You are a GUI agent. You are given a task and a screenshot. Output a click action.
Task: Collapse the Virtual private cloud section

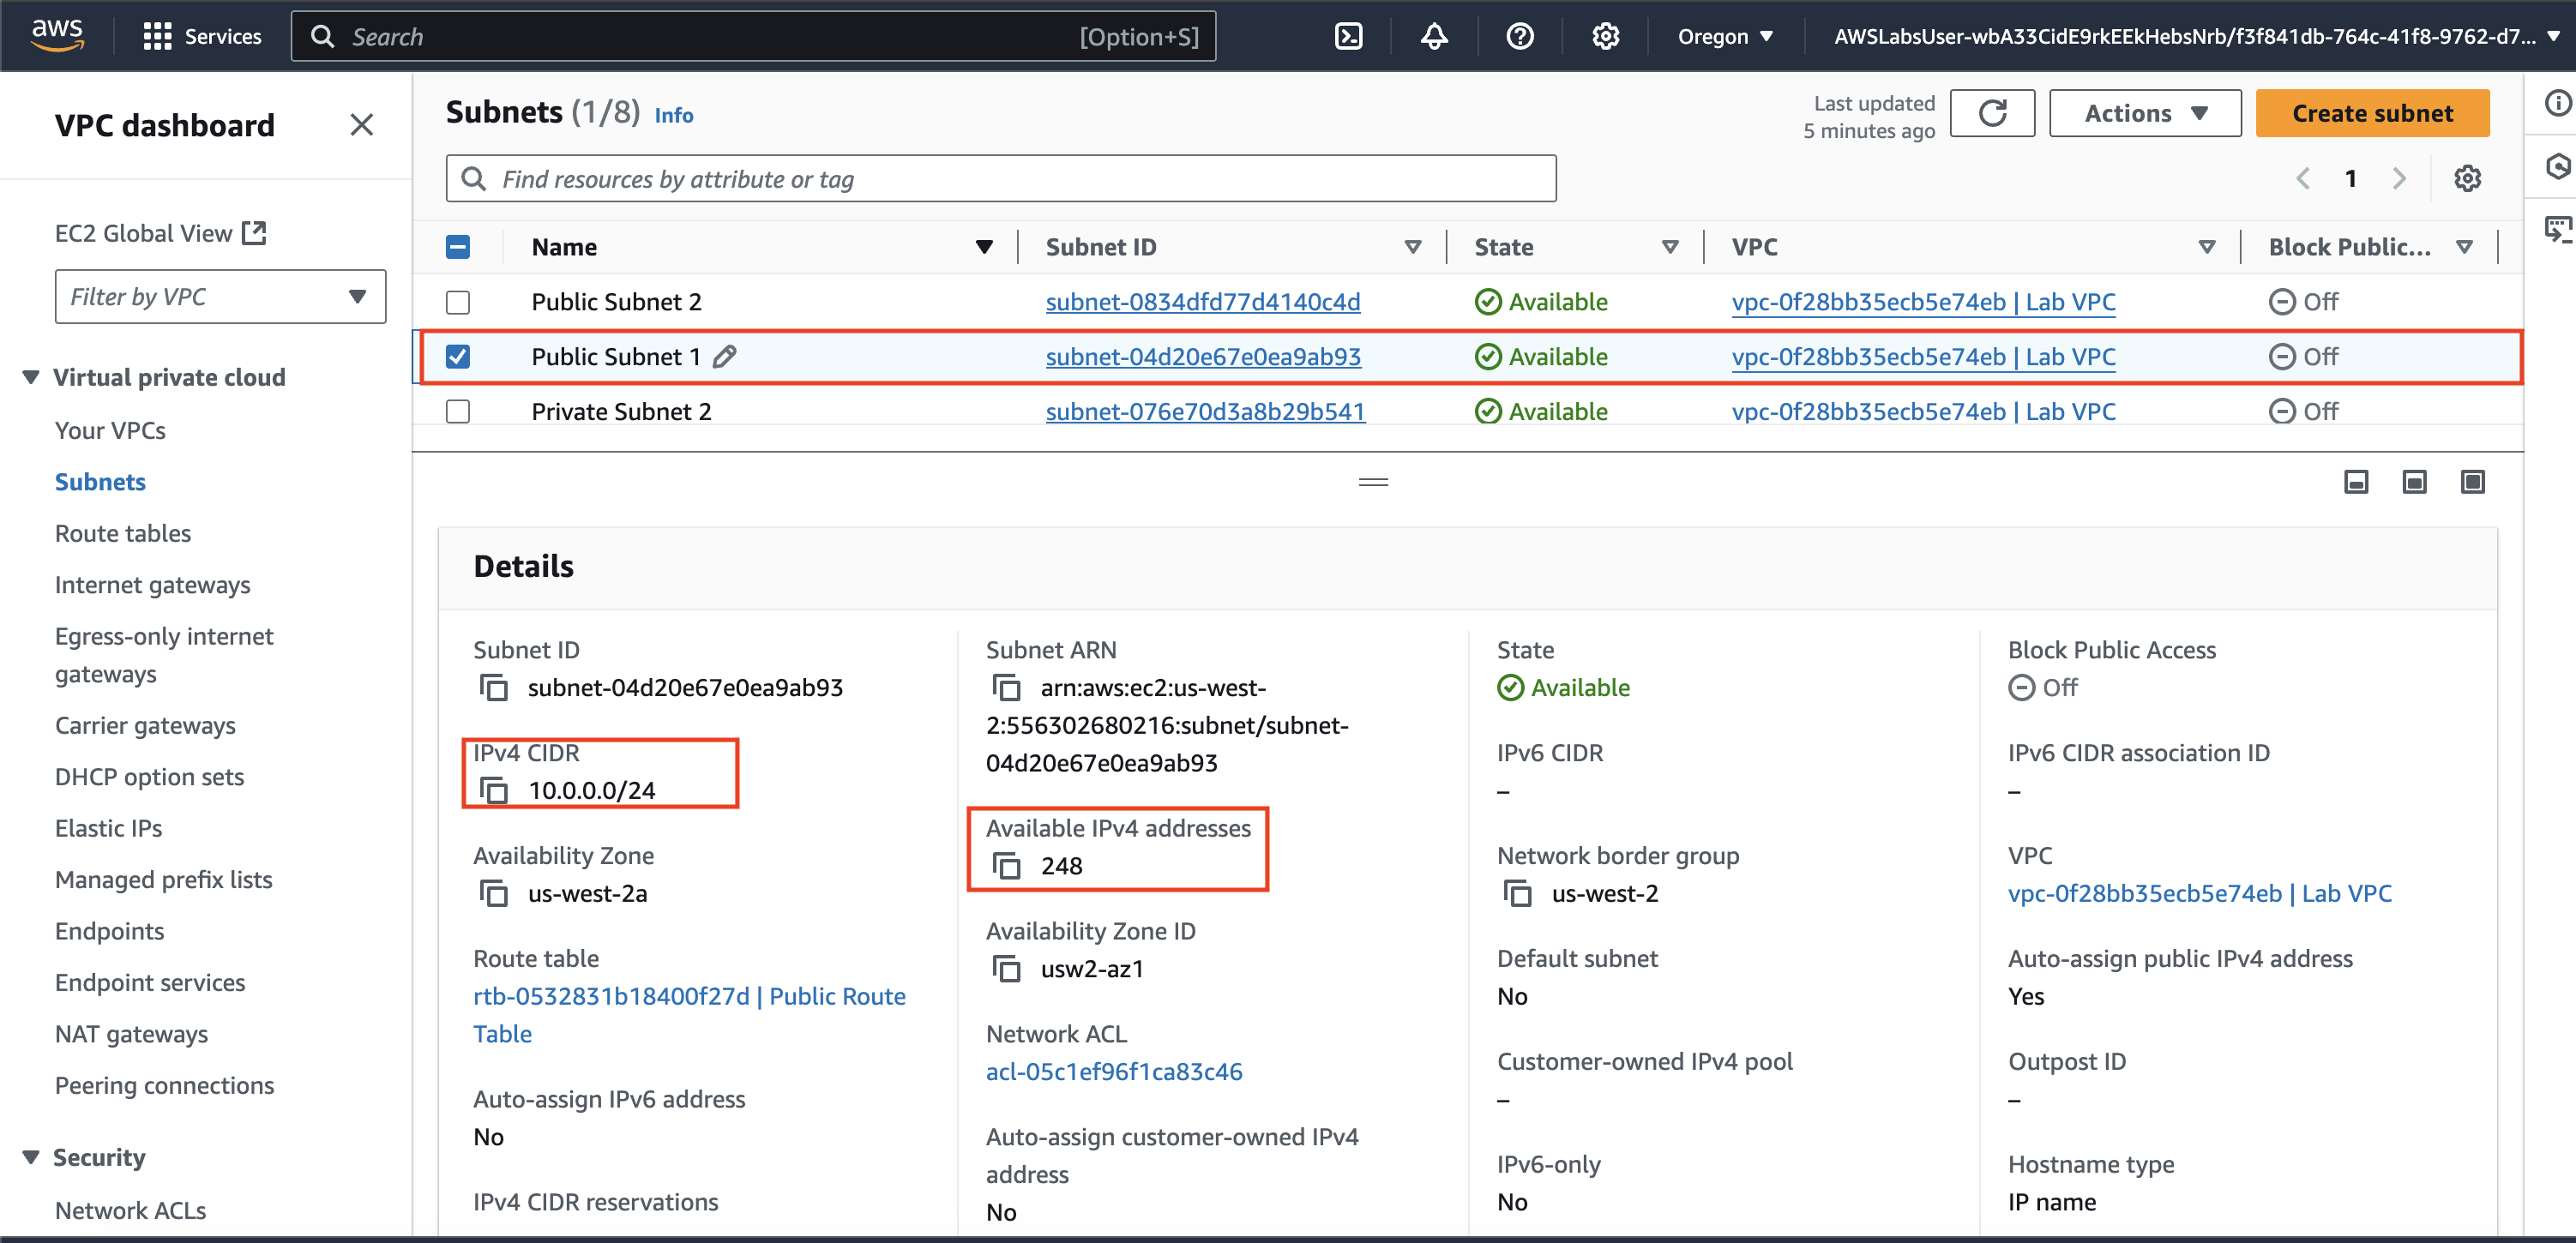click(x=31, y=377)
